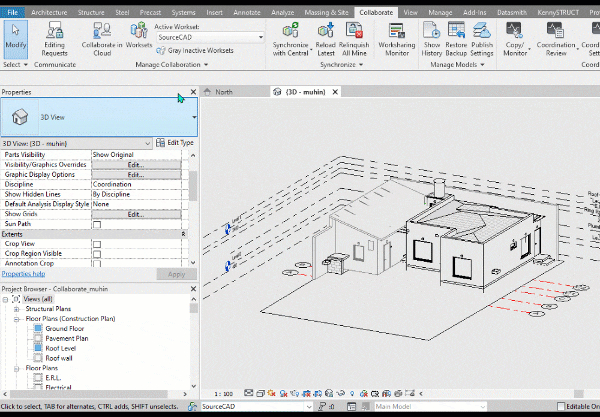Click Temporary Hide/Isolate glasses icon
600x417 pixels.
341,393
